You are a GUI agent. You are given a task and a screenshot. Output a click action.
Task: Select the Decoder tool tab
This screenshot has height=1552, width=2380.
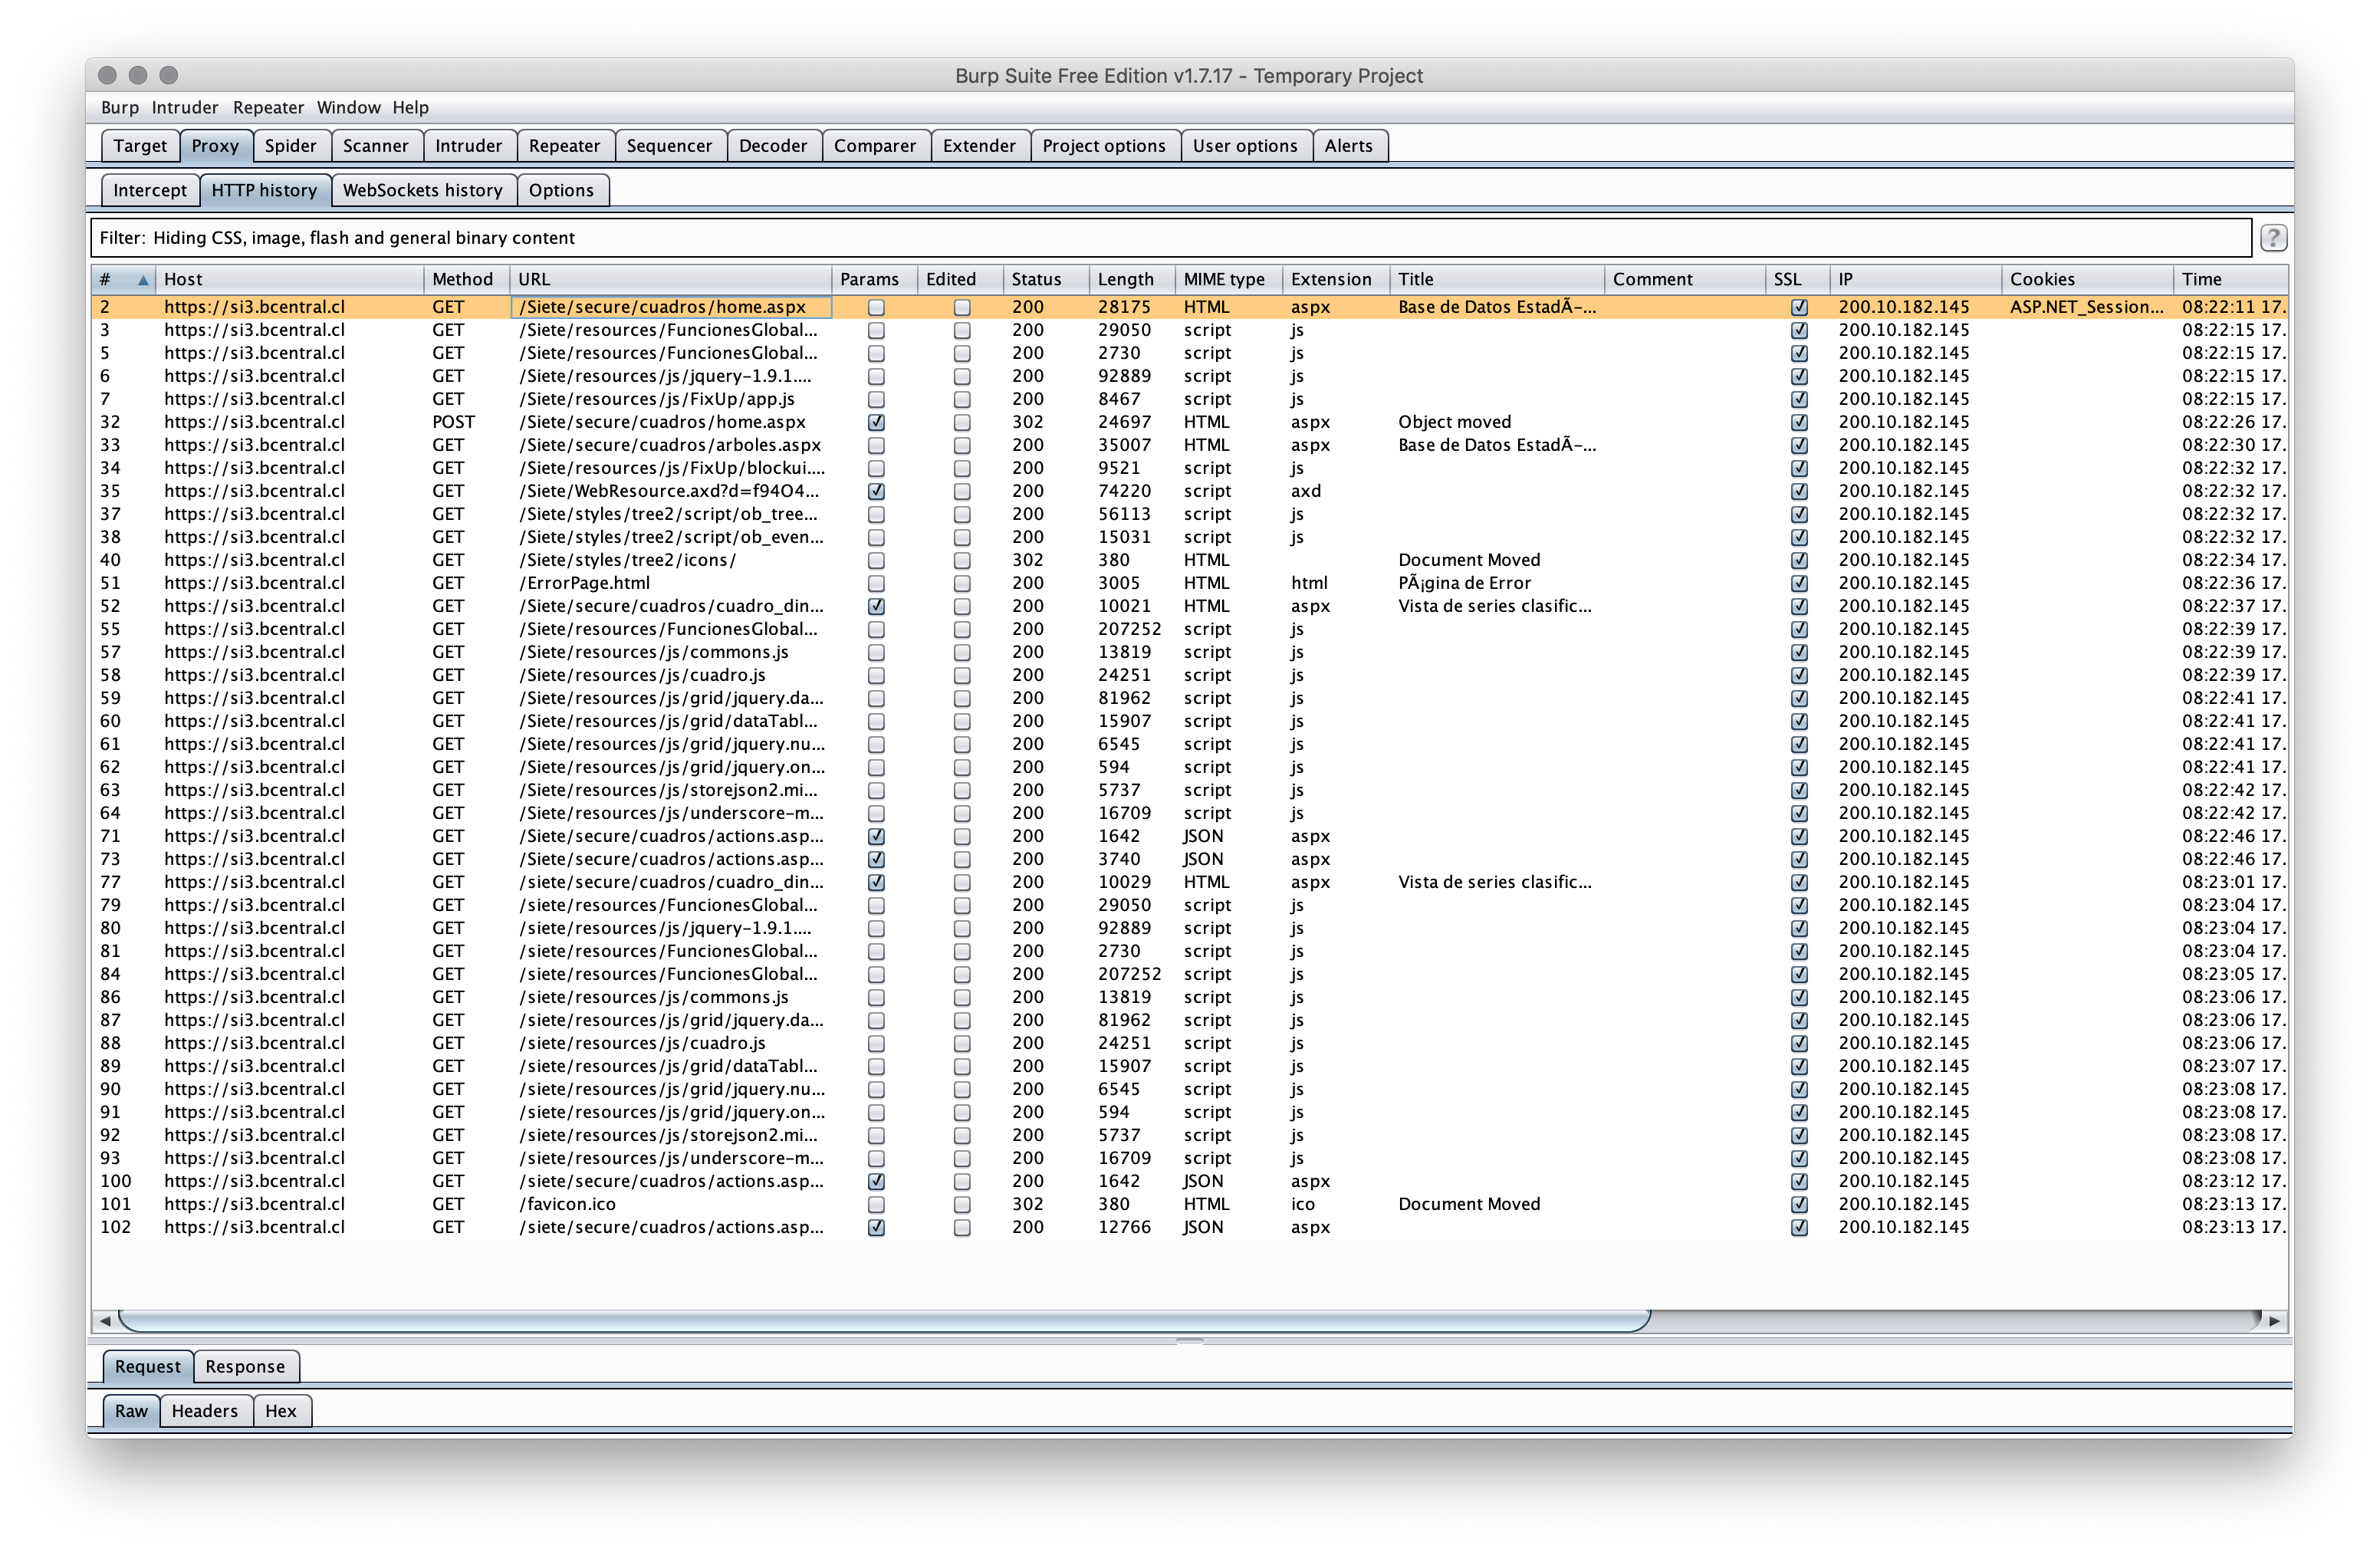[x=774, y=146]
